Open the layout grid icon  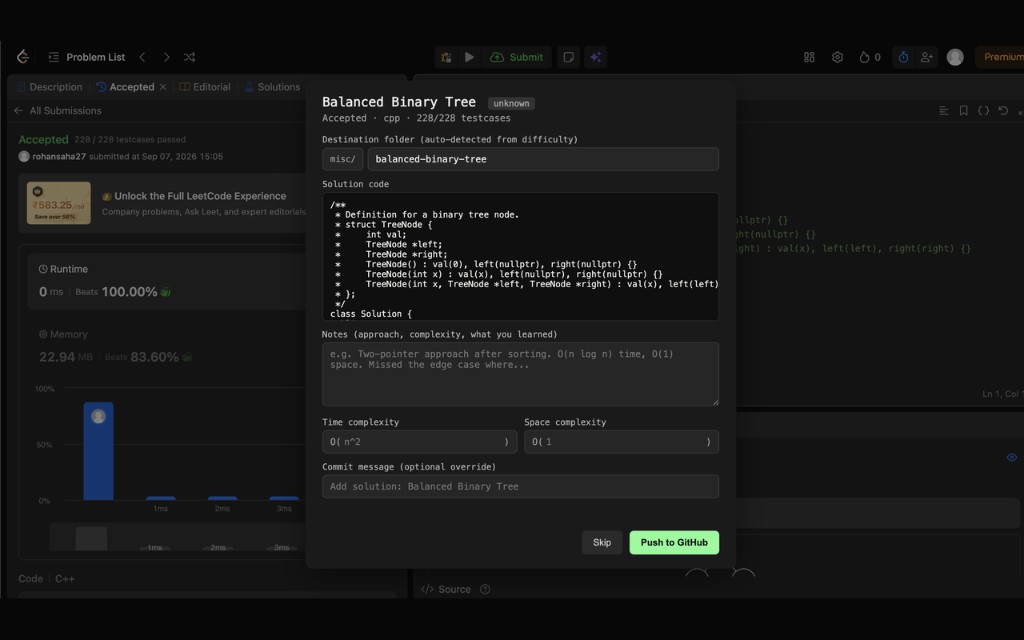coord(809,57)
